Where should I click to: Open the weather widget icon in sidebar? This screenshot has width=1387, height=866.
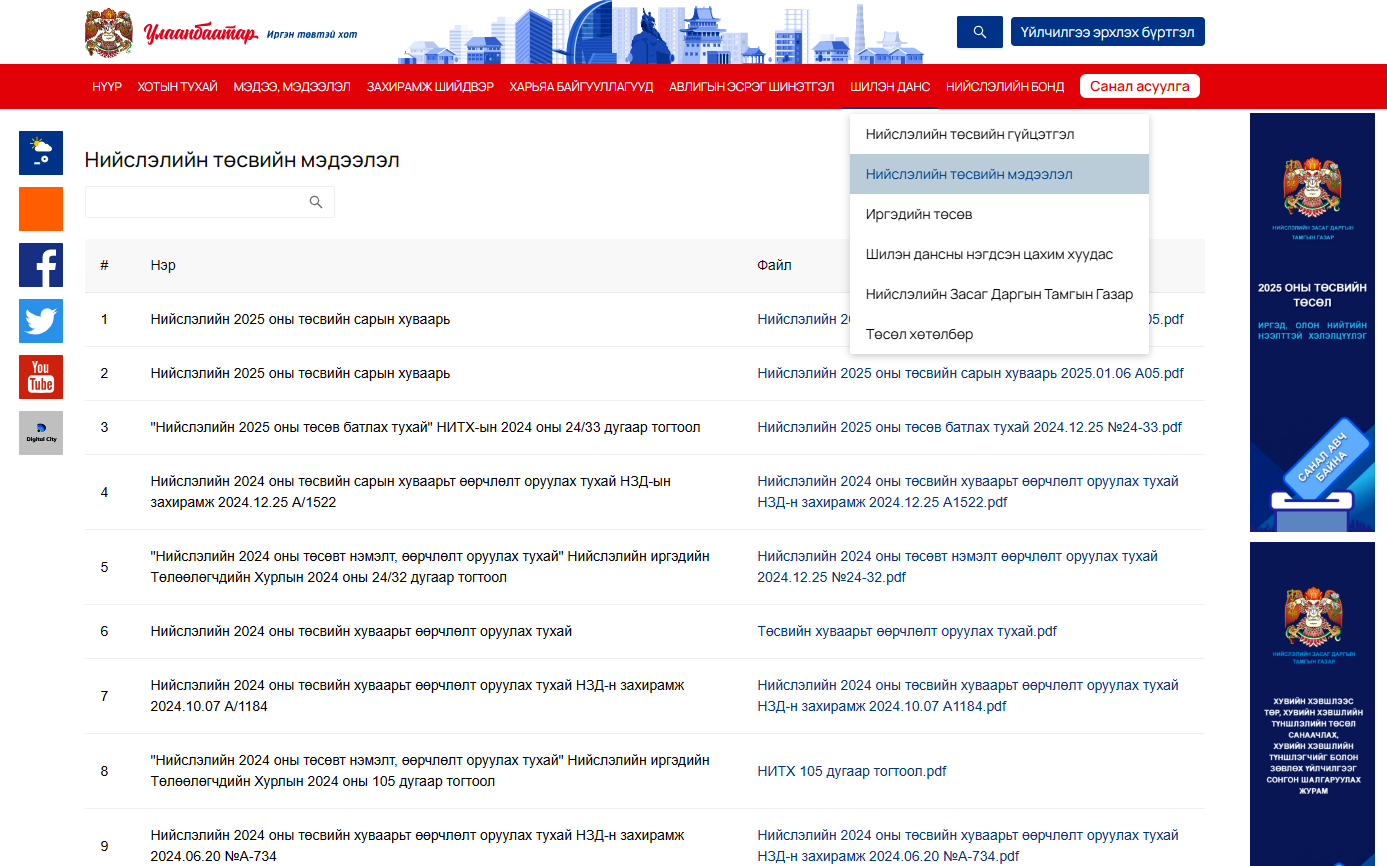[41, 153]
